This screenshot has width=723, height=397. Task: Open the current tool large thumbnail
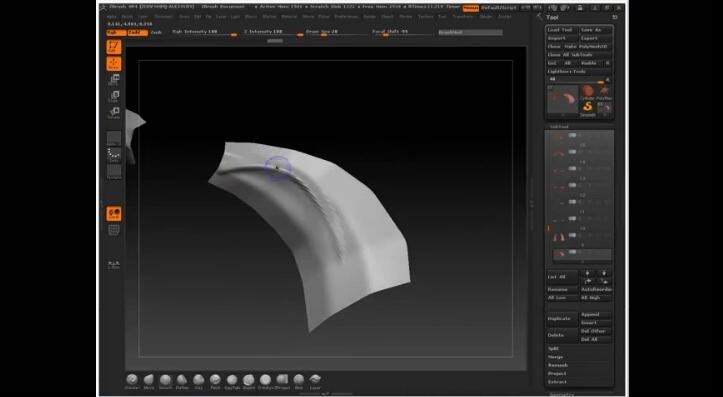coord(563,100)
